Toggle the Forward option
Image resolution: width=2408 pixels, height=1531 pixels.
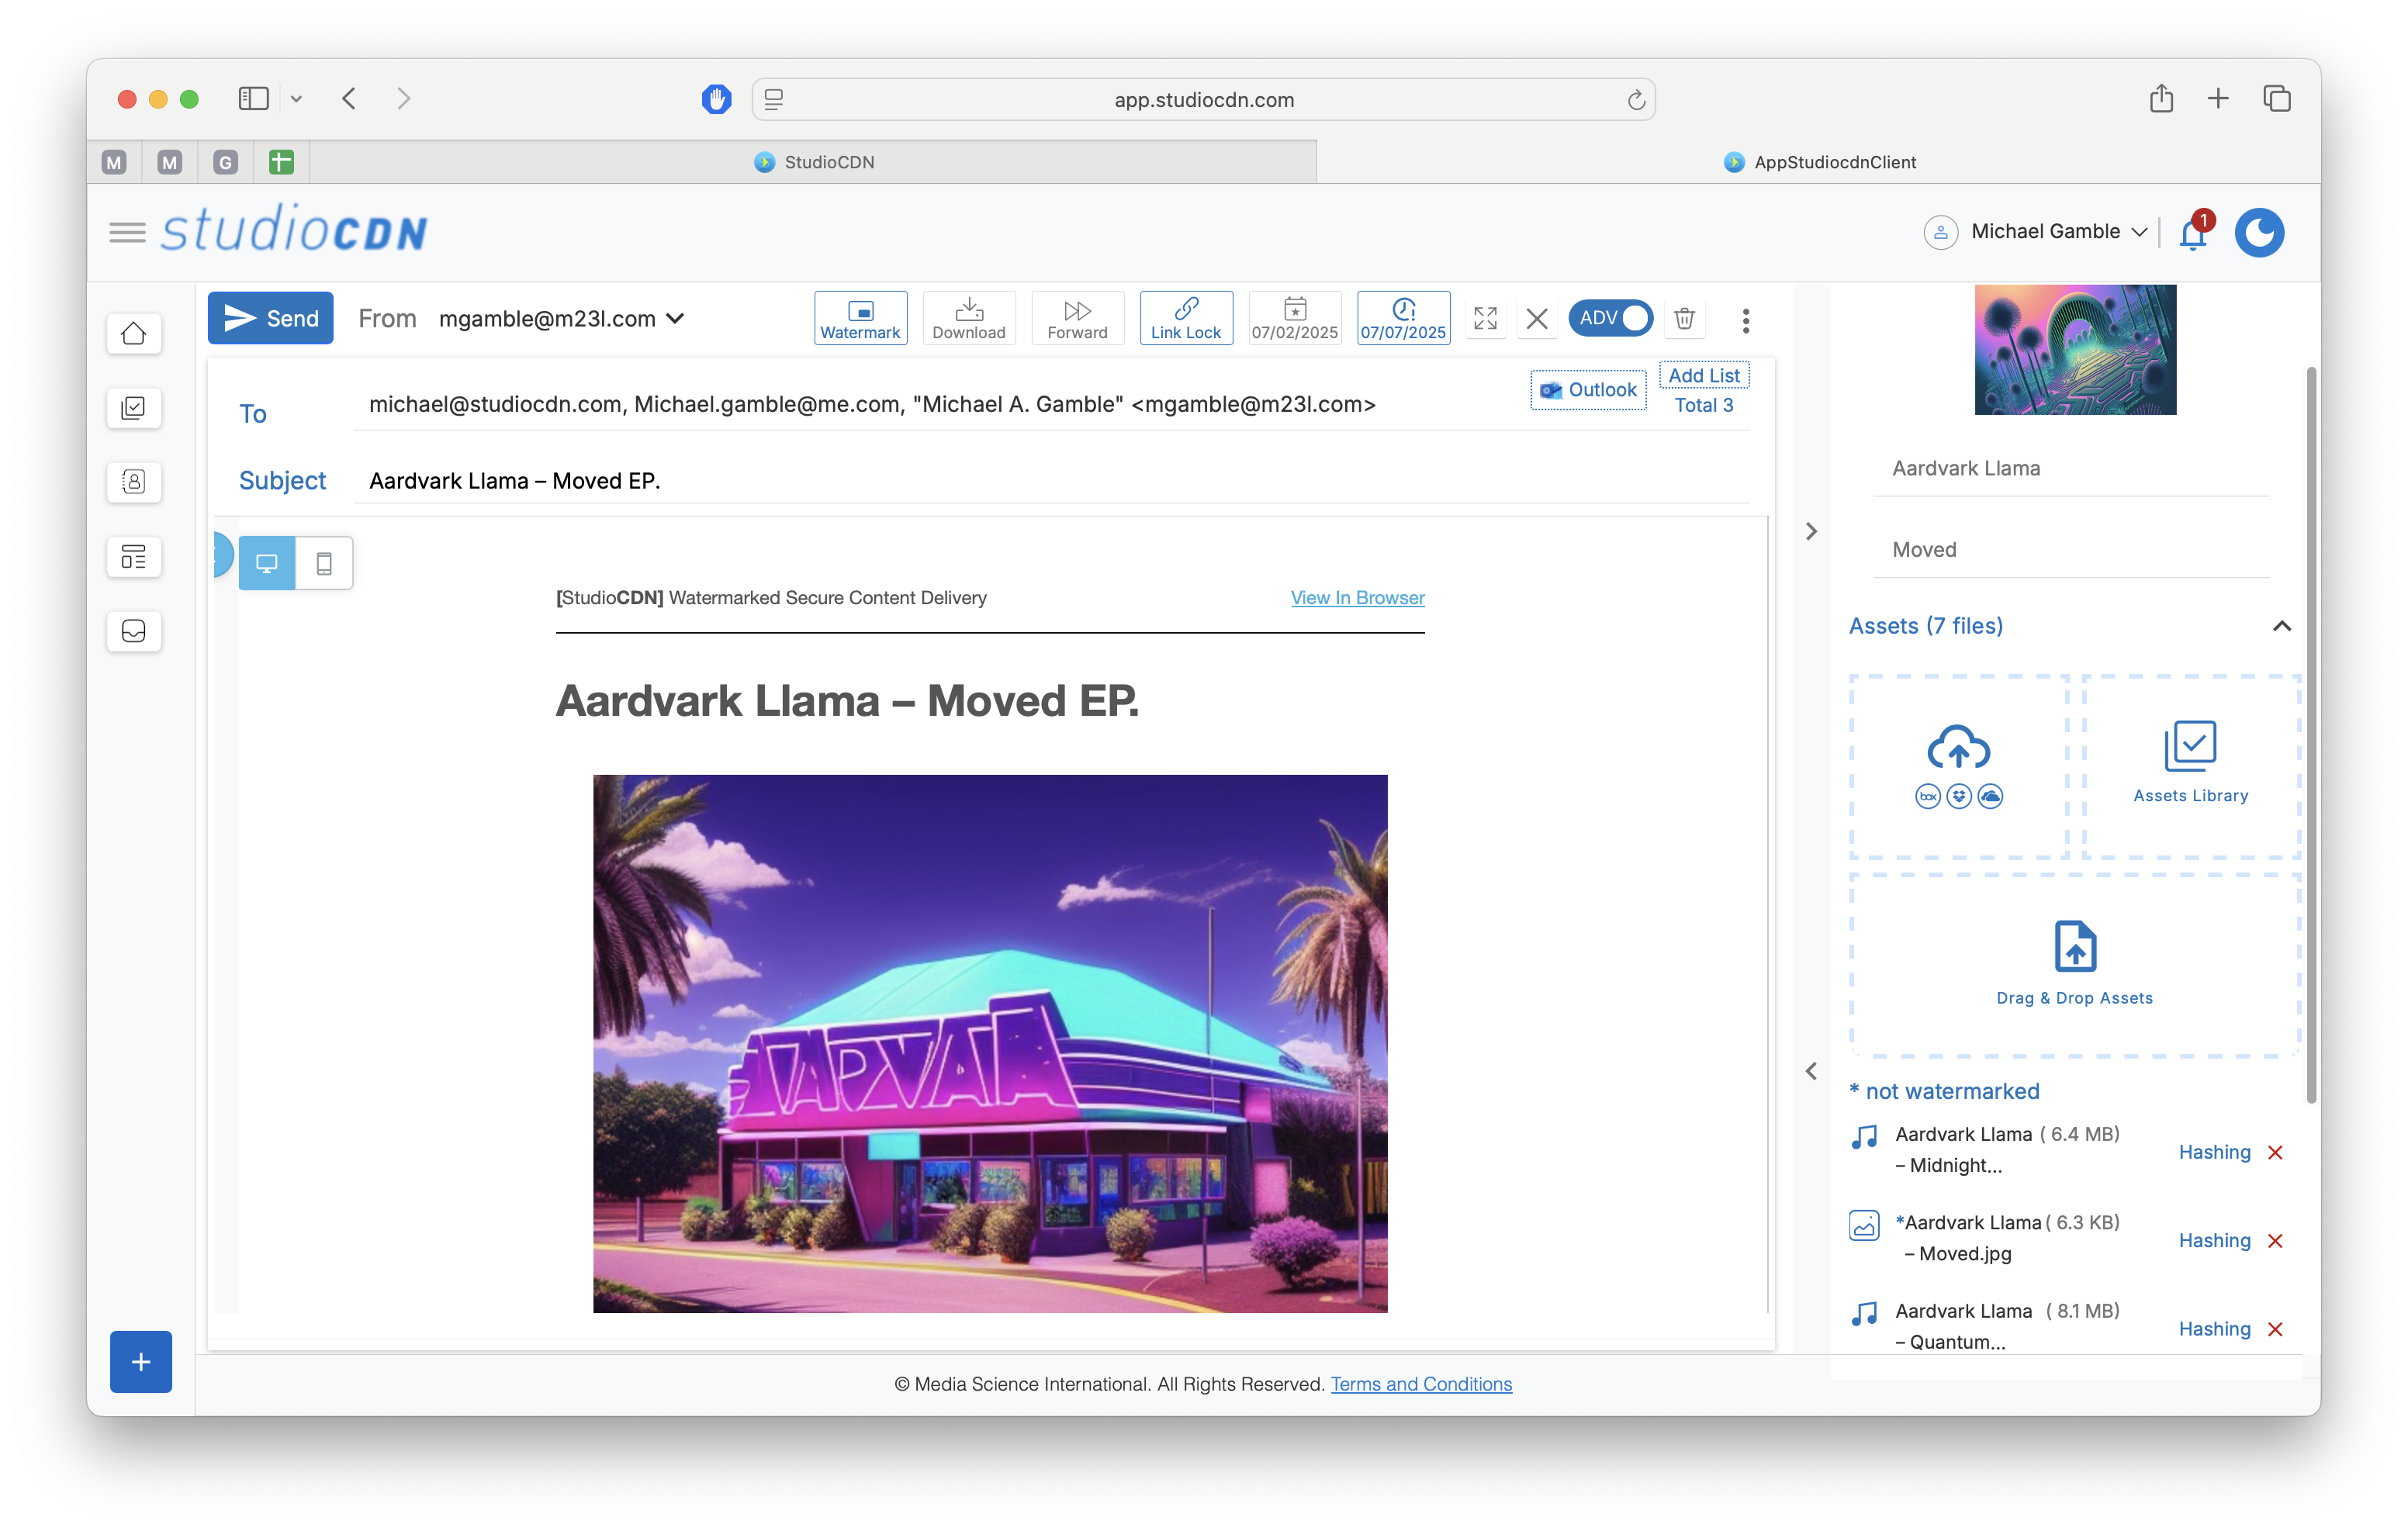click(x=1077, y=318)
